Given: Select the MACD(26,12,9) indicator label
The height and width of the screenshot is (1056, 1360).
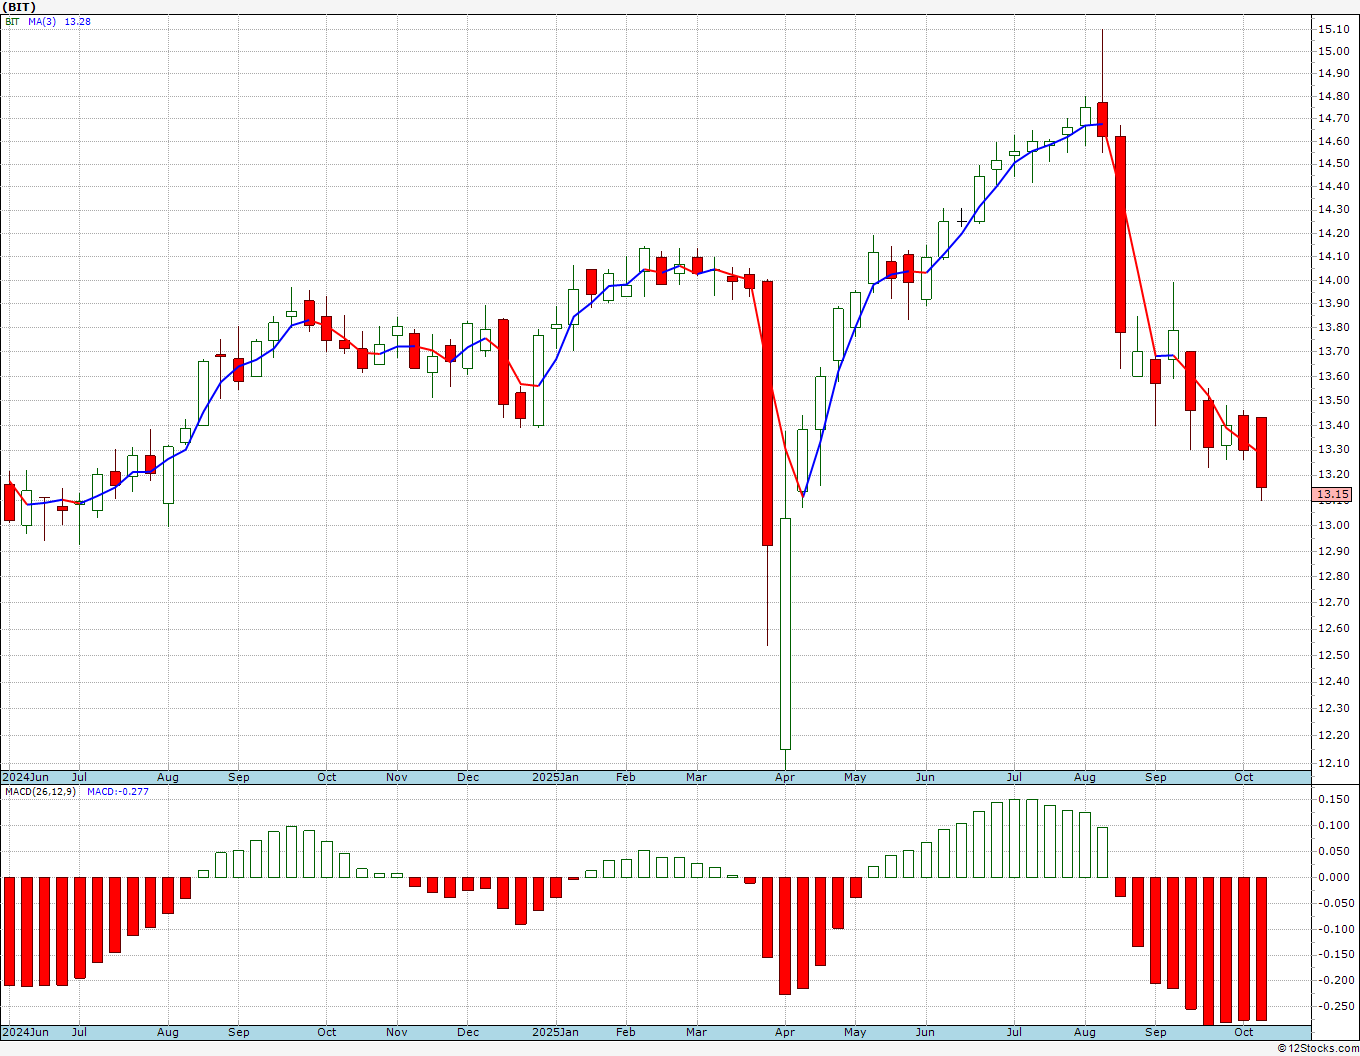Looking at the screenshot, I should tap(39, 791).
